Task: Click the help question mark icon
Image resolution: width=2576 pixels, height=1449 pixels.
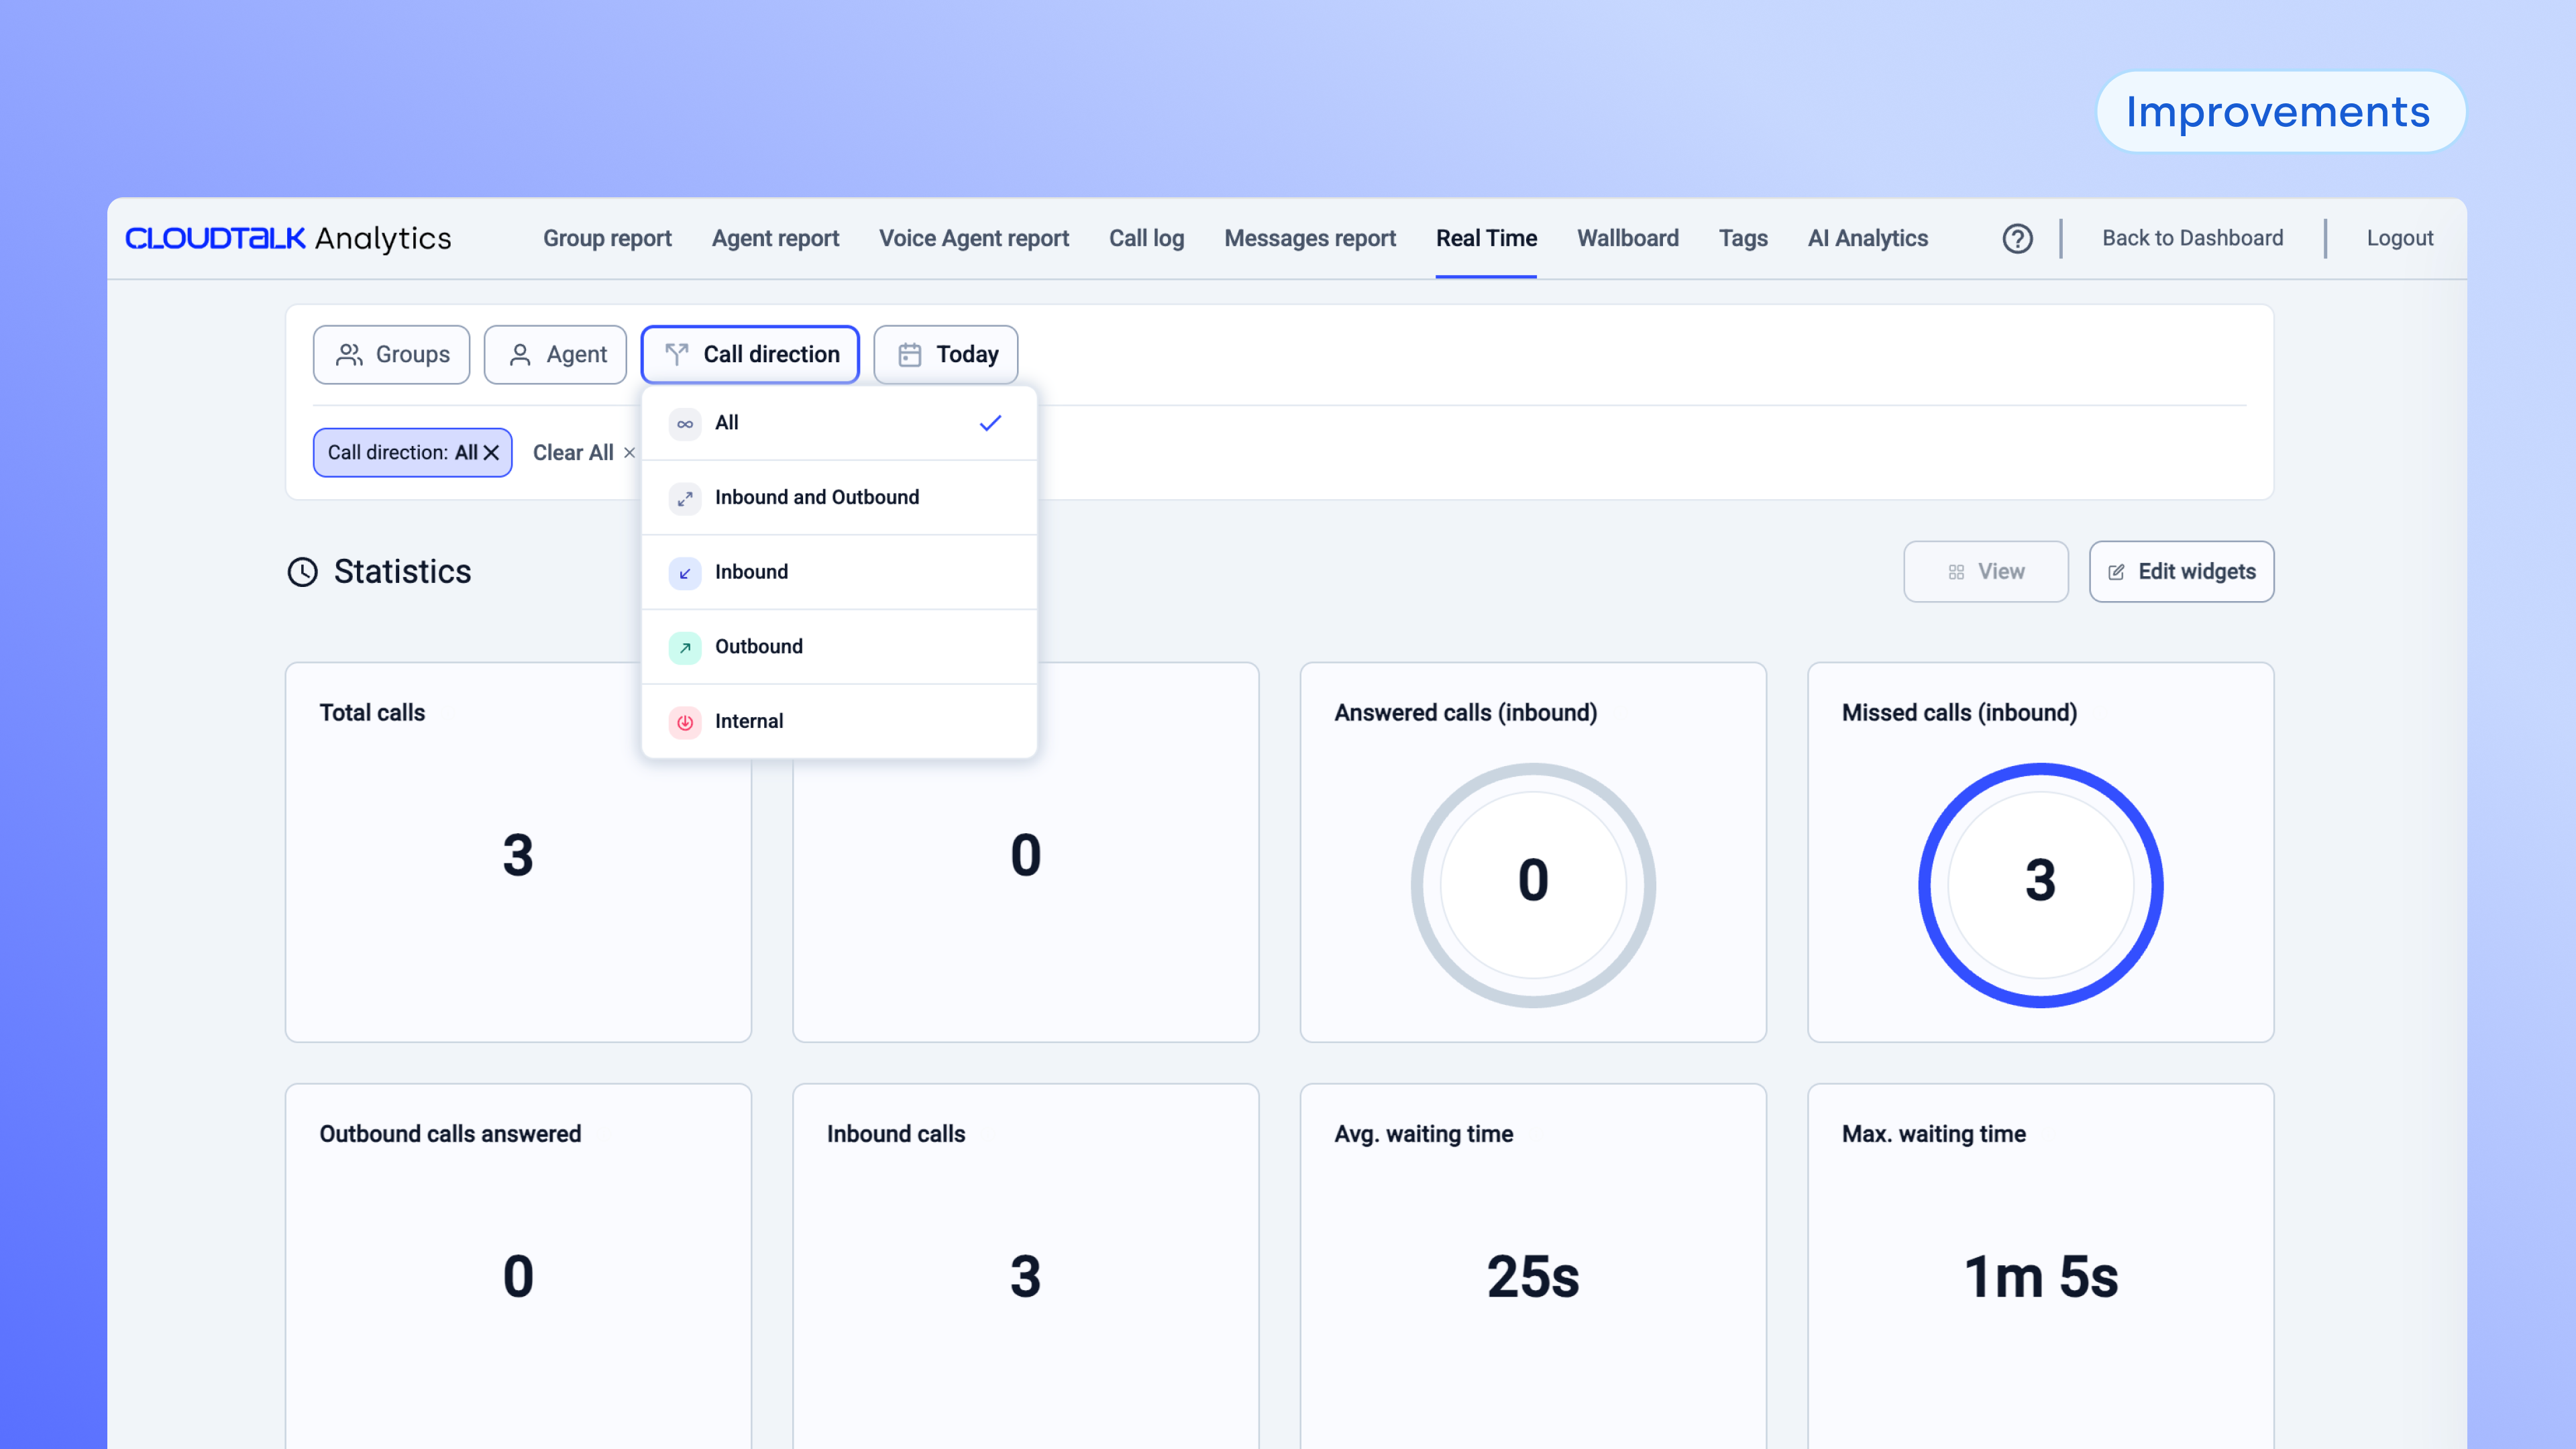Action: point(2017,238)
